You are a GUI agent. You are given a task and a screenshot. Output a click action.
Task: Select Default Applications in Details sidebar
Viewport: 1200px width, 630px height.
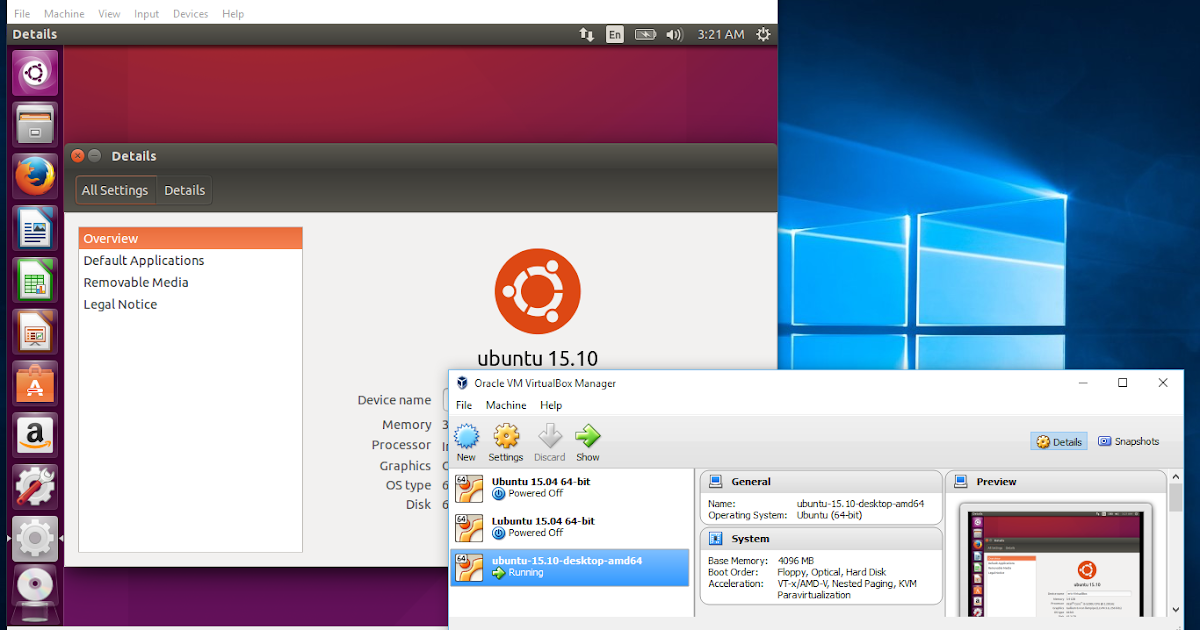pyautogui.click(x=190, y=260)
